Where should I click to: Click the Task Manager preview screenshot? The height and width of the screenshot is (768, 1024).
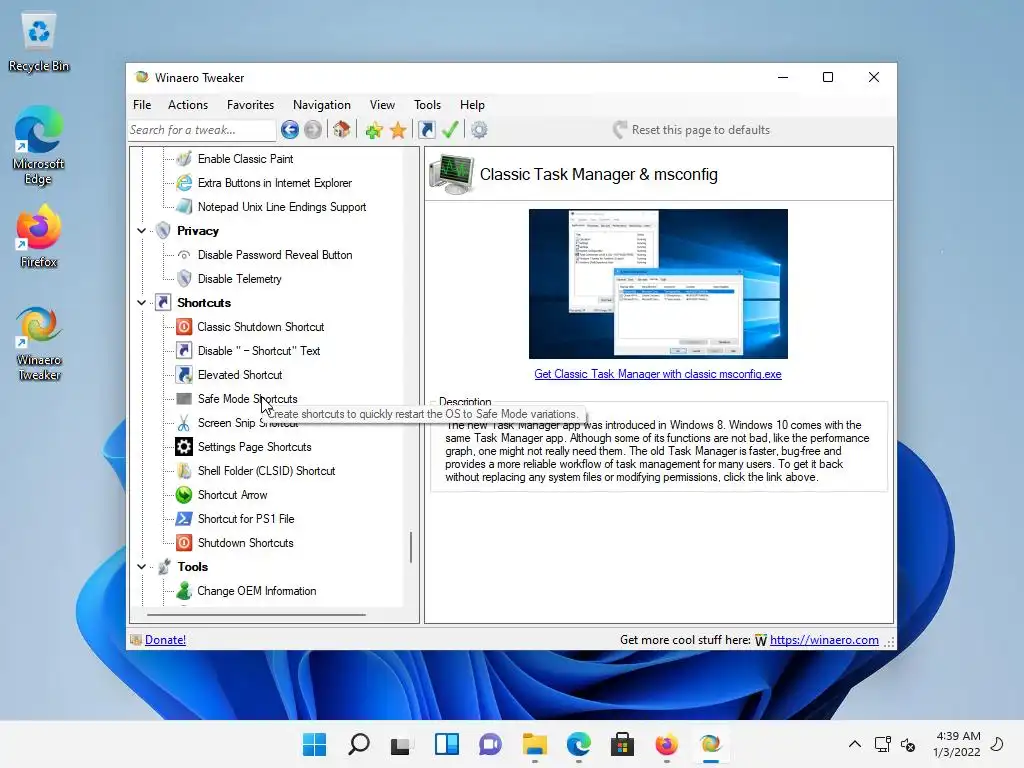(x=658, y=283)
